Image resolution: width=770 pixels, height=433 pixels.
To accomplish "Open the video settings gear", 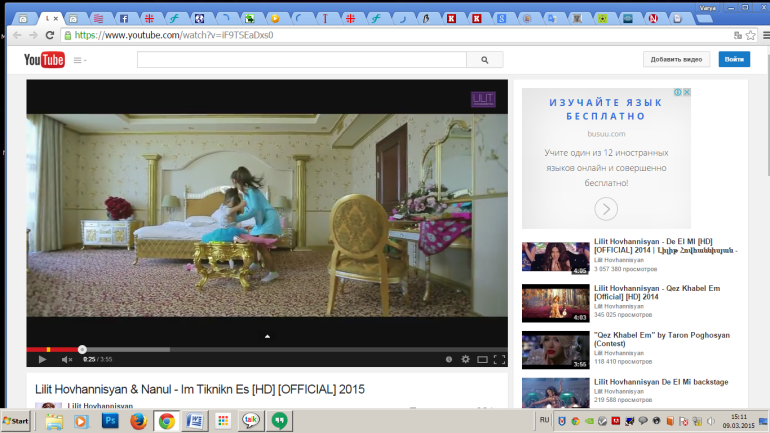I will pos(466,359).
